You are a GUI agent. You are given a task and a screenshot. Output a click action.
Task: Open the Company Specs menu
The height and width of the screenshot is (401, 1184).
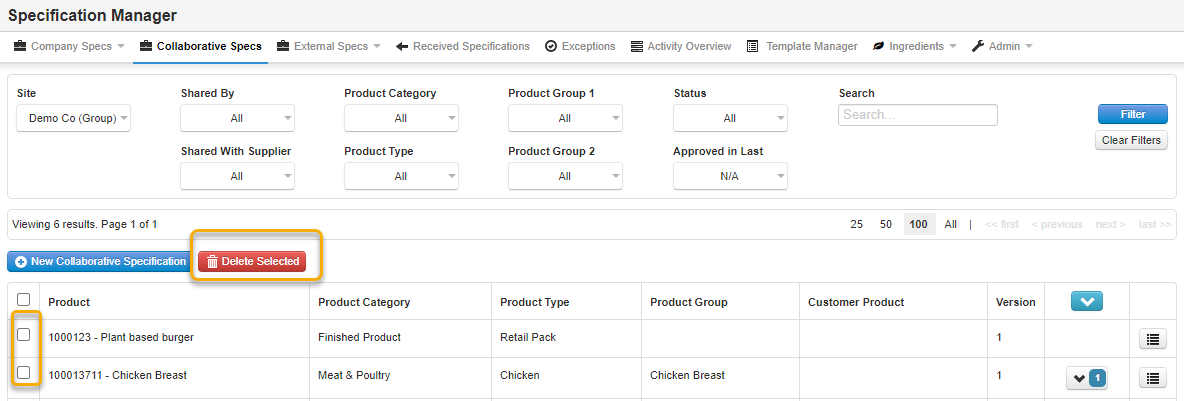(x=69, y=46)
